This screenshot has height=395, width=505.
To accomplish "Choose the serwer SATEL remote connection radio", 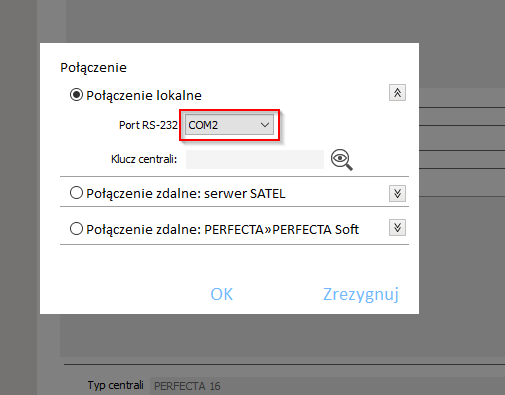I will (x=76, y=193).
